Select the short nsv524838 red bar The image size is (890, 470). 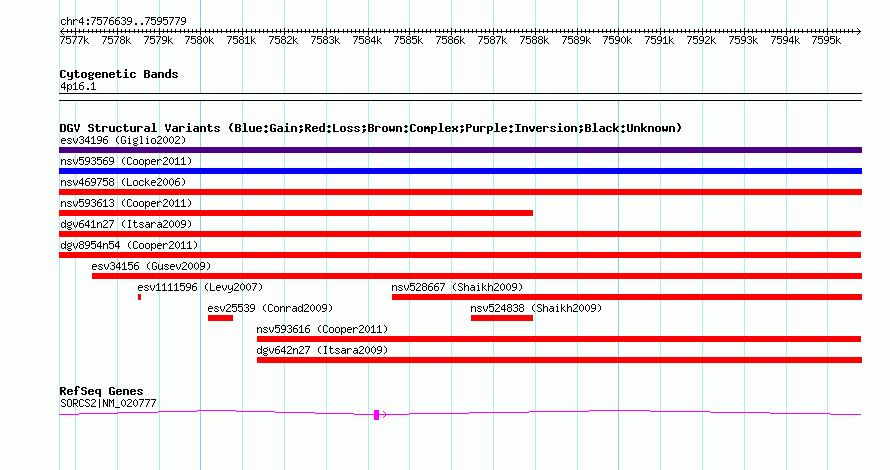(502, 318)
